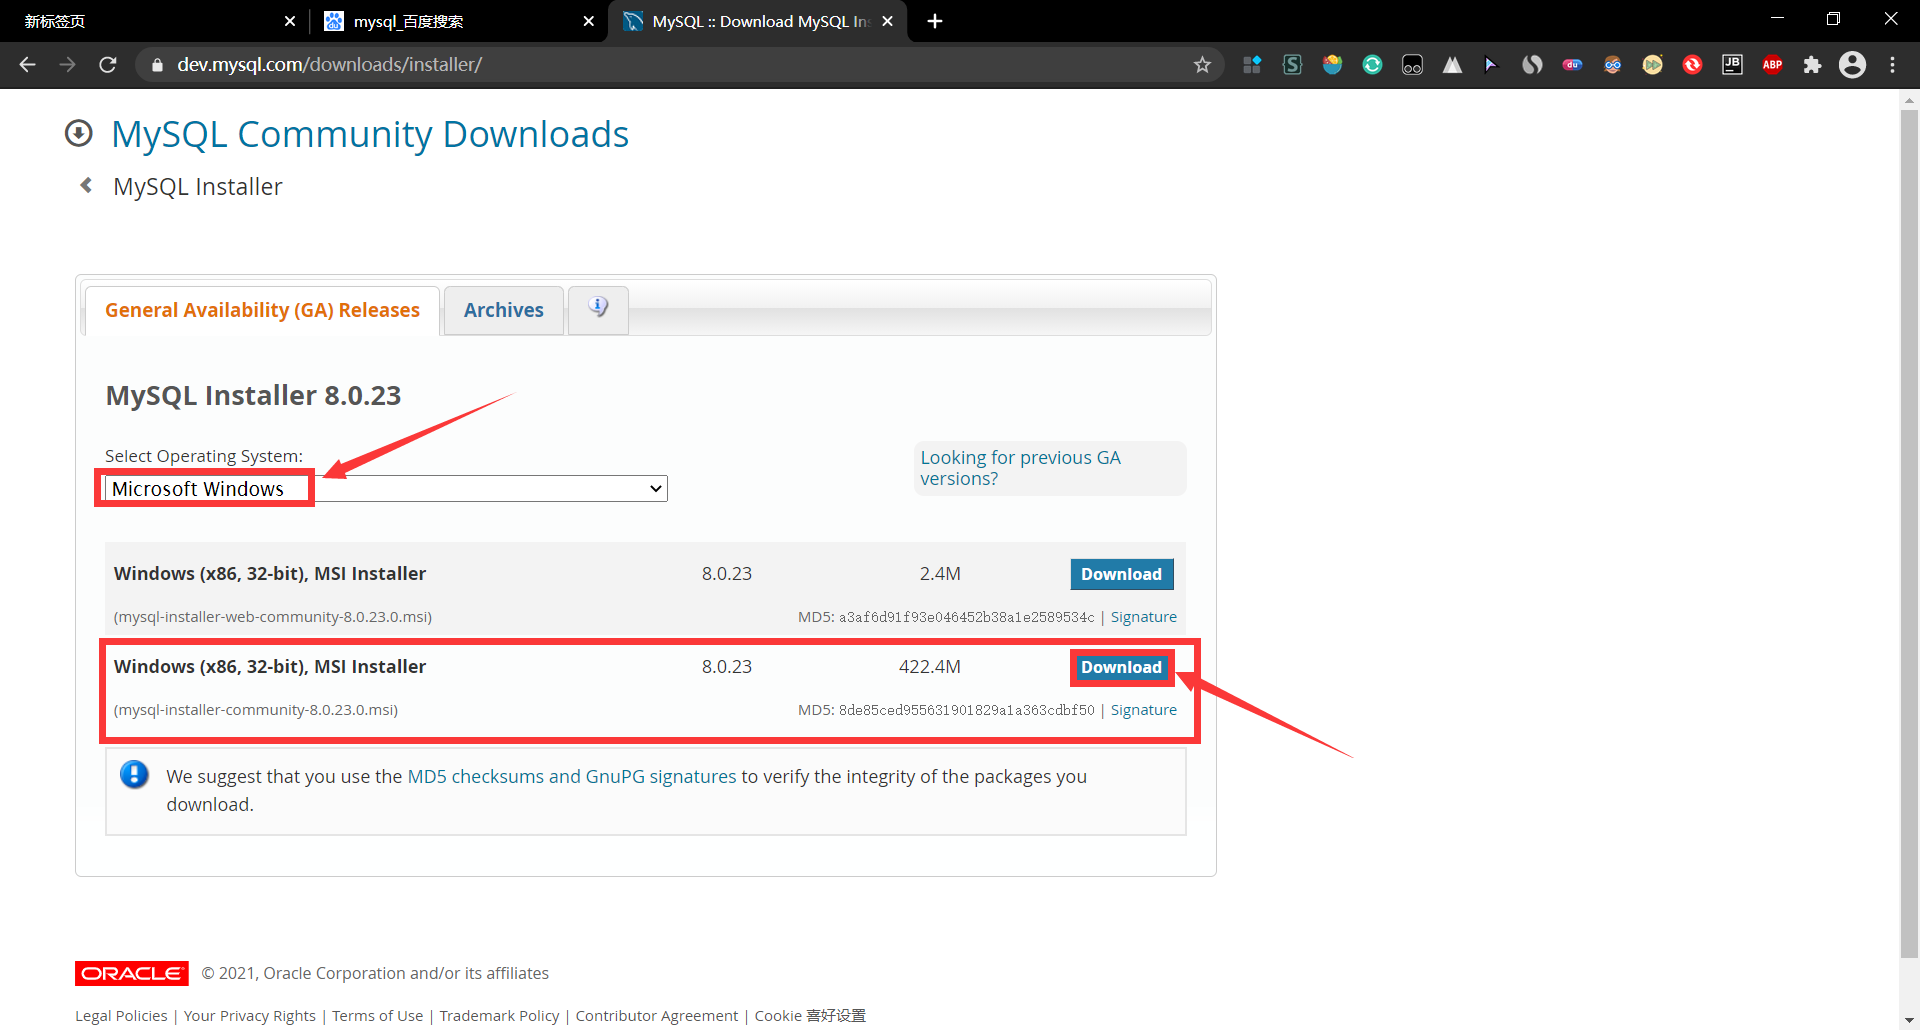Open the red circular arrows extension
1920x1030 pixels.
click(x=1692, y=65)
